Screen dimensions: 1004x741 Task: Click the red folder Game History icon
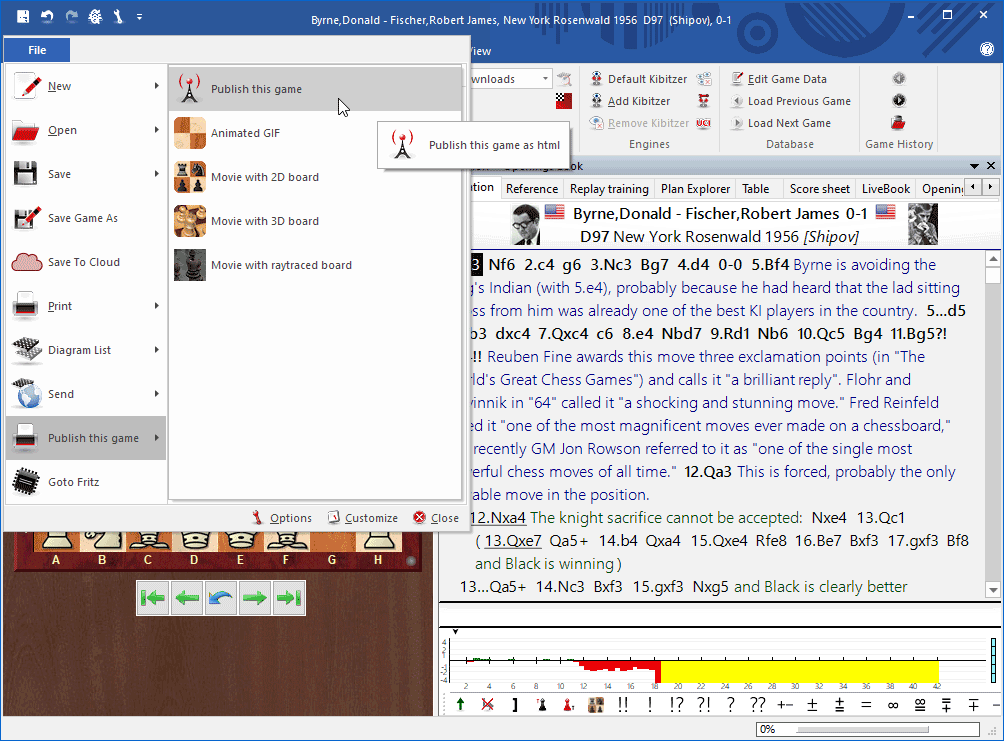[x=898, y=123]
